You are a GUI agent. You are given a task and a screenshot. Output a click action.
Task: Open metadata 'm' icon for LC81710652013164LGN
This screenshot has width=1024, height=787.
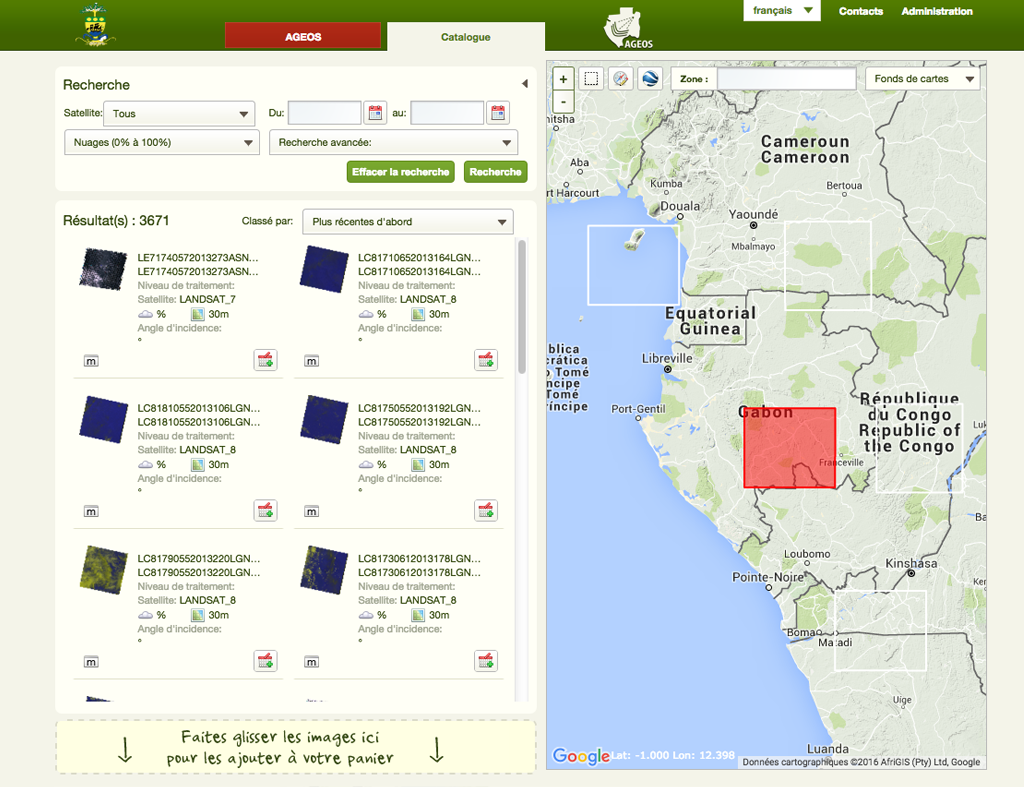click(312, 361)
